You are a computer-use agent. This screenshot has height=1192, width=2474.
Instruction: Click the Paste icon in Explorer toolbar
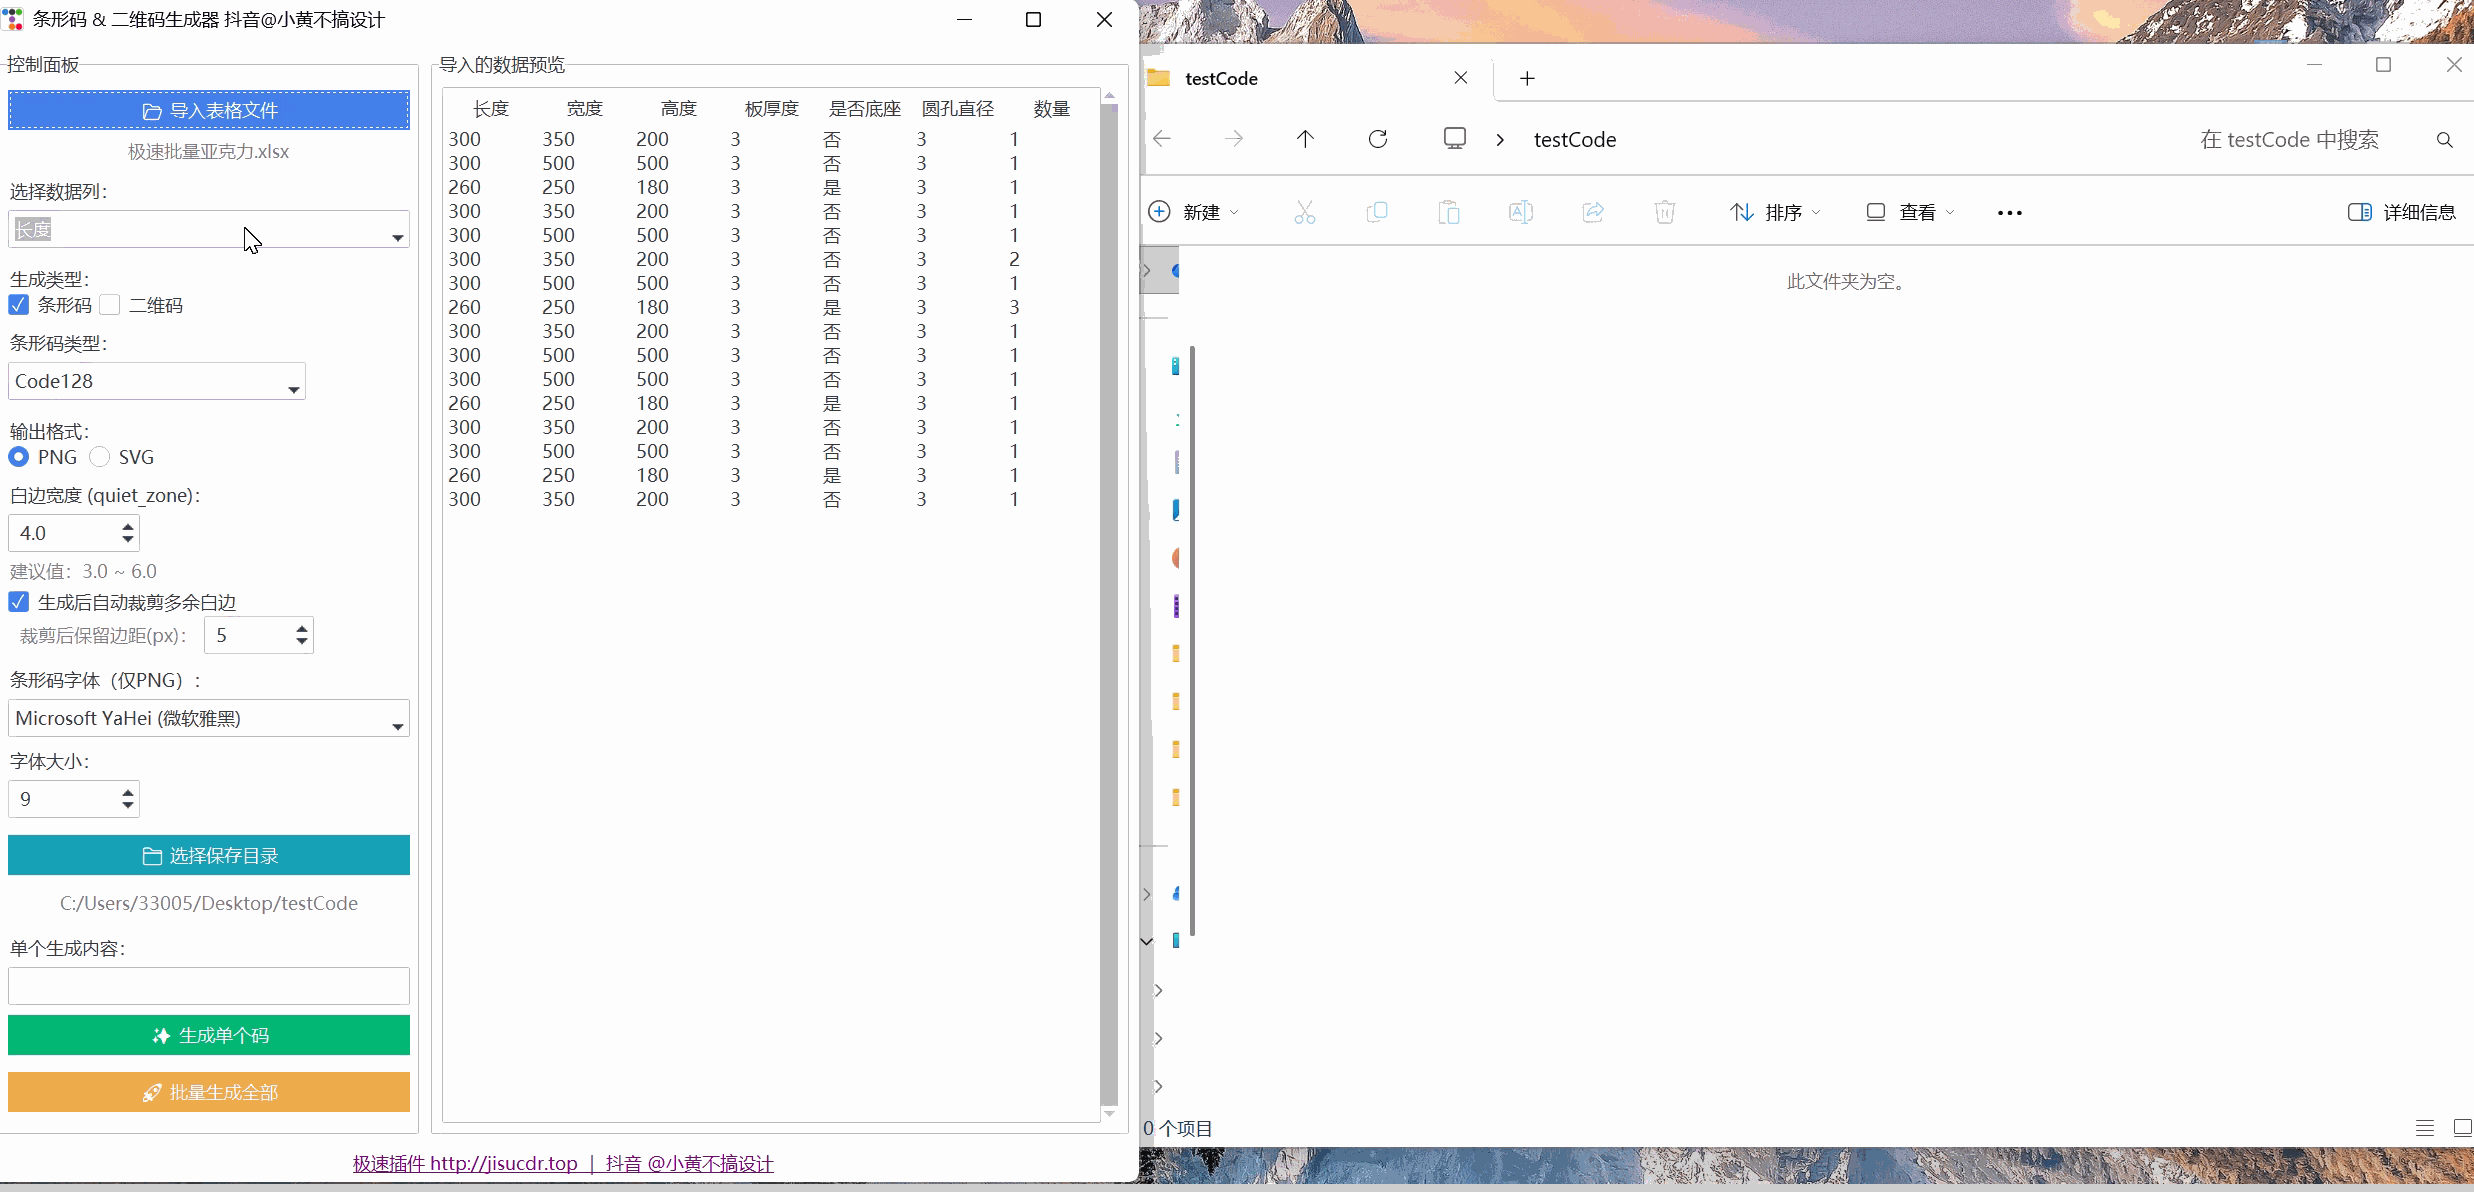(x=1450, y=212)
